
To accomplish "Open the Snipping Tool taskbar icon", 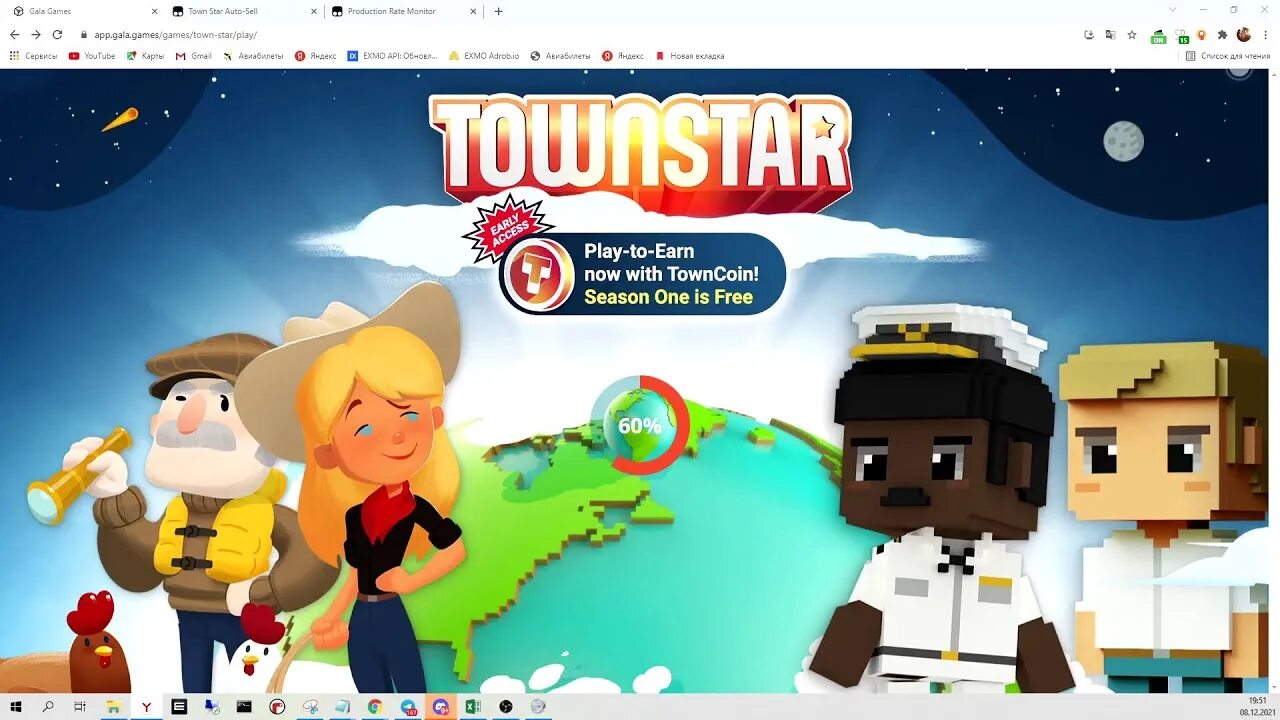I will tap(310, 706).
